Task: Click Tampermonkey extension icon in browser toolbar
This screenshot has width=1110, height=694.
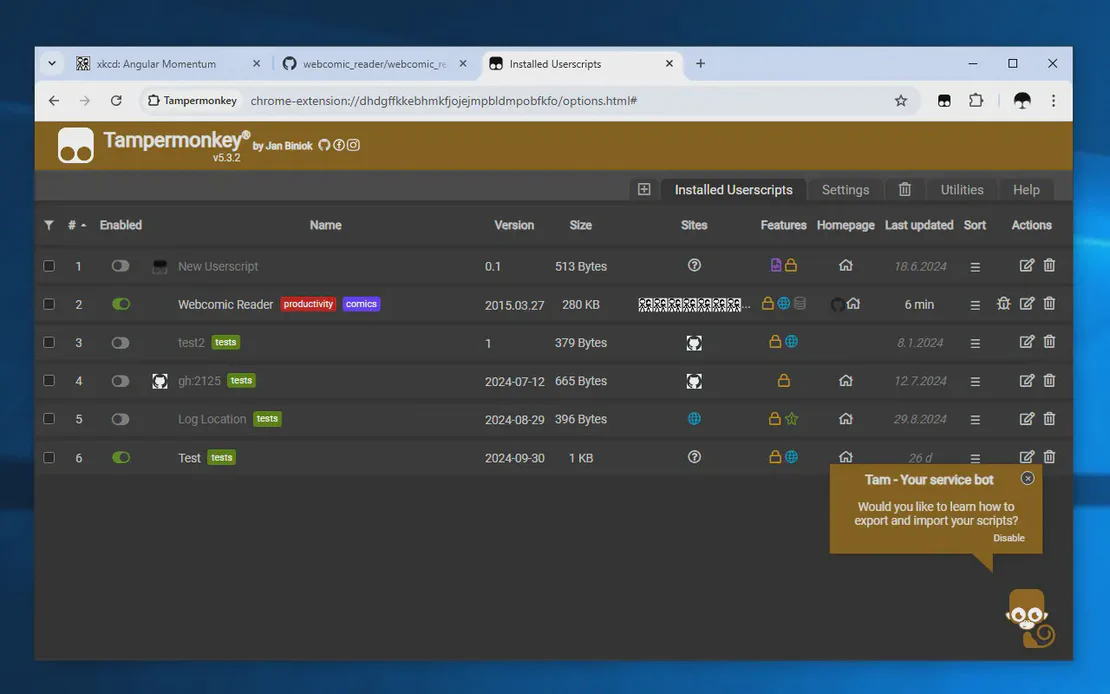Action: tap(944, 101)
